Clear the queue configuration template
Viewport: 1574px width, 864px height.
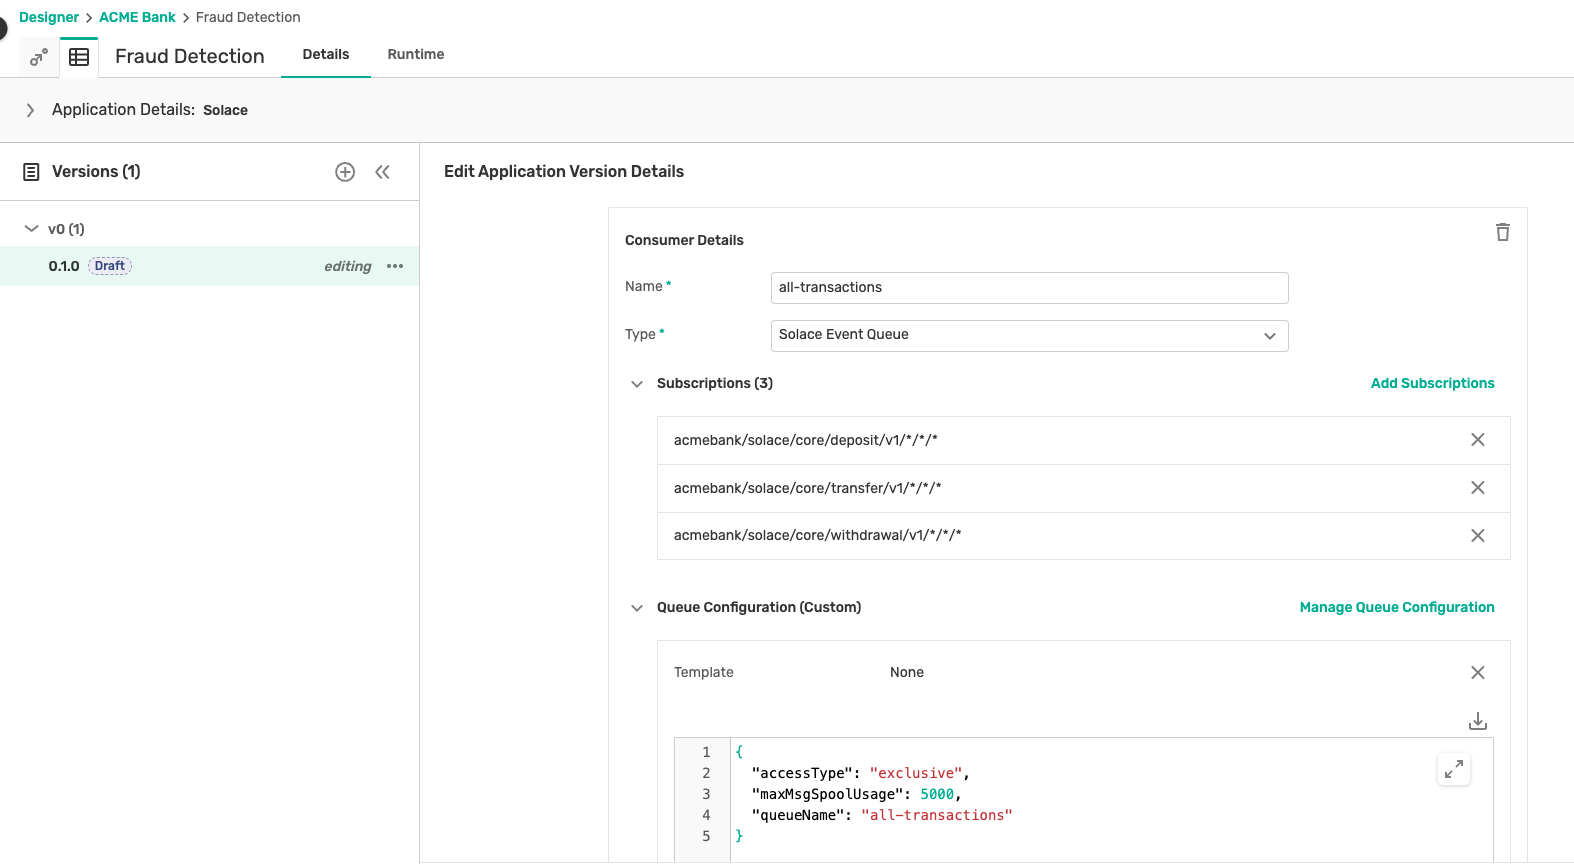pyautogui.click(x=1477, y=673)
